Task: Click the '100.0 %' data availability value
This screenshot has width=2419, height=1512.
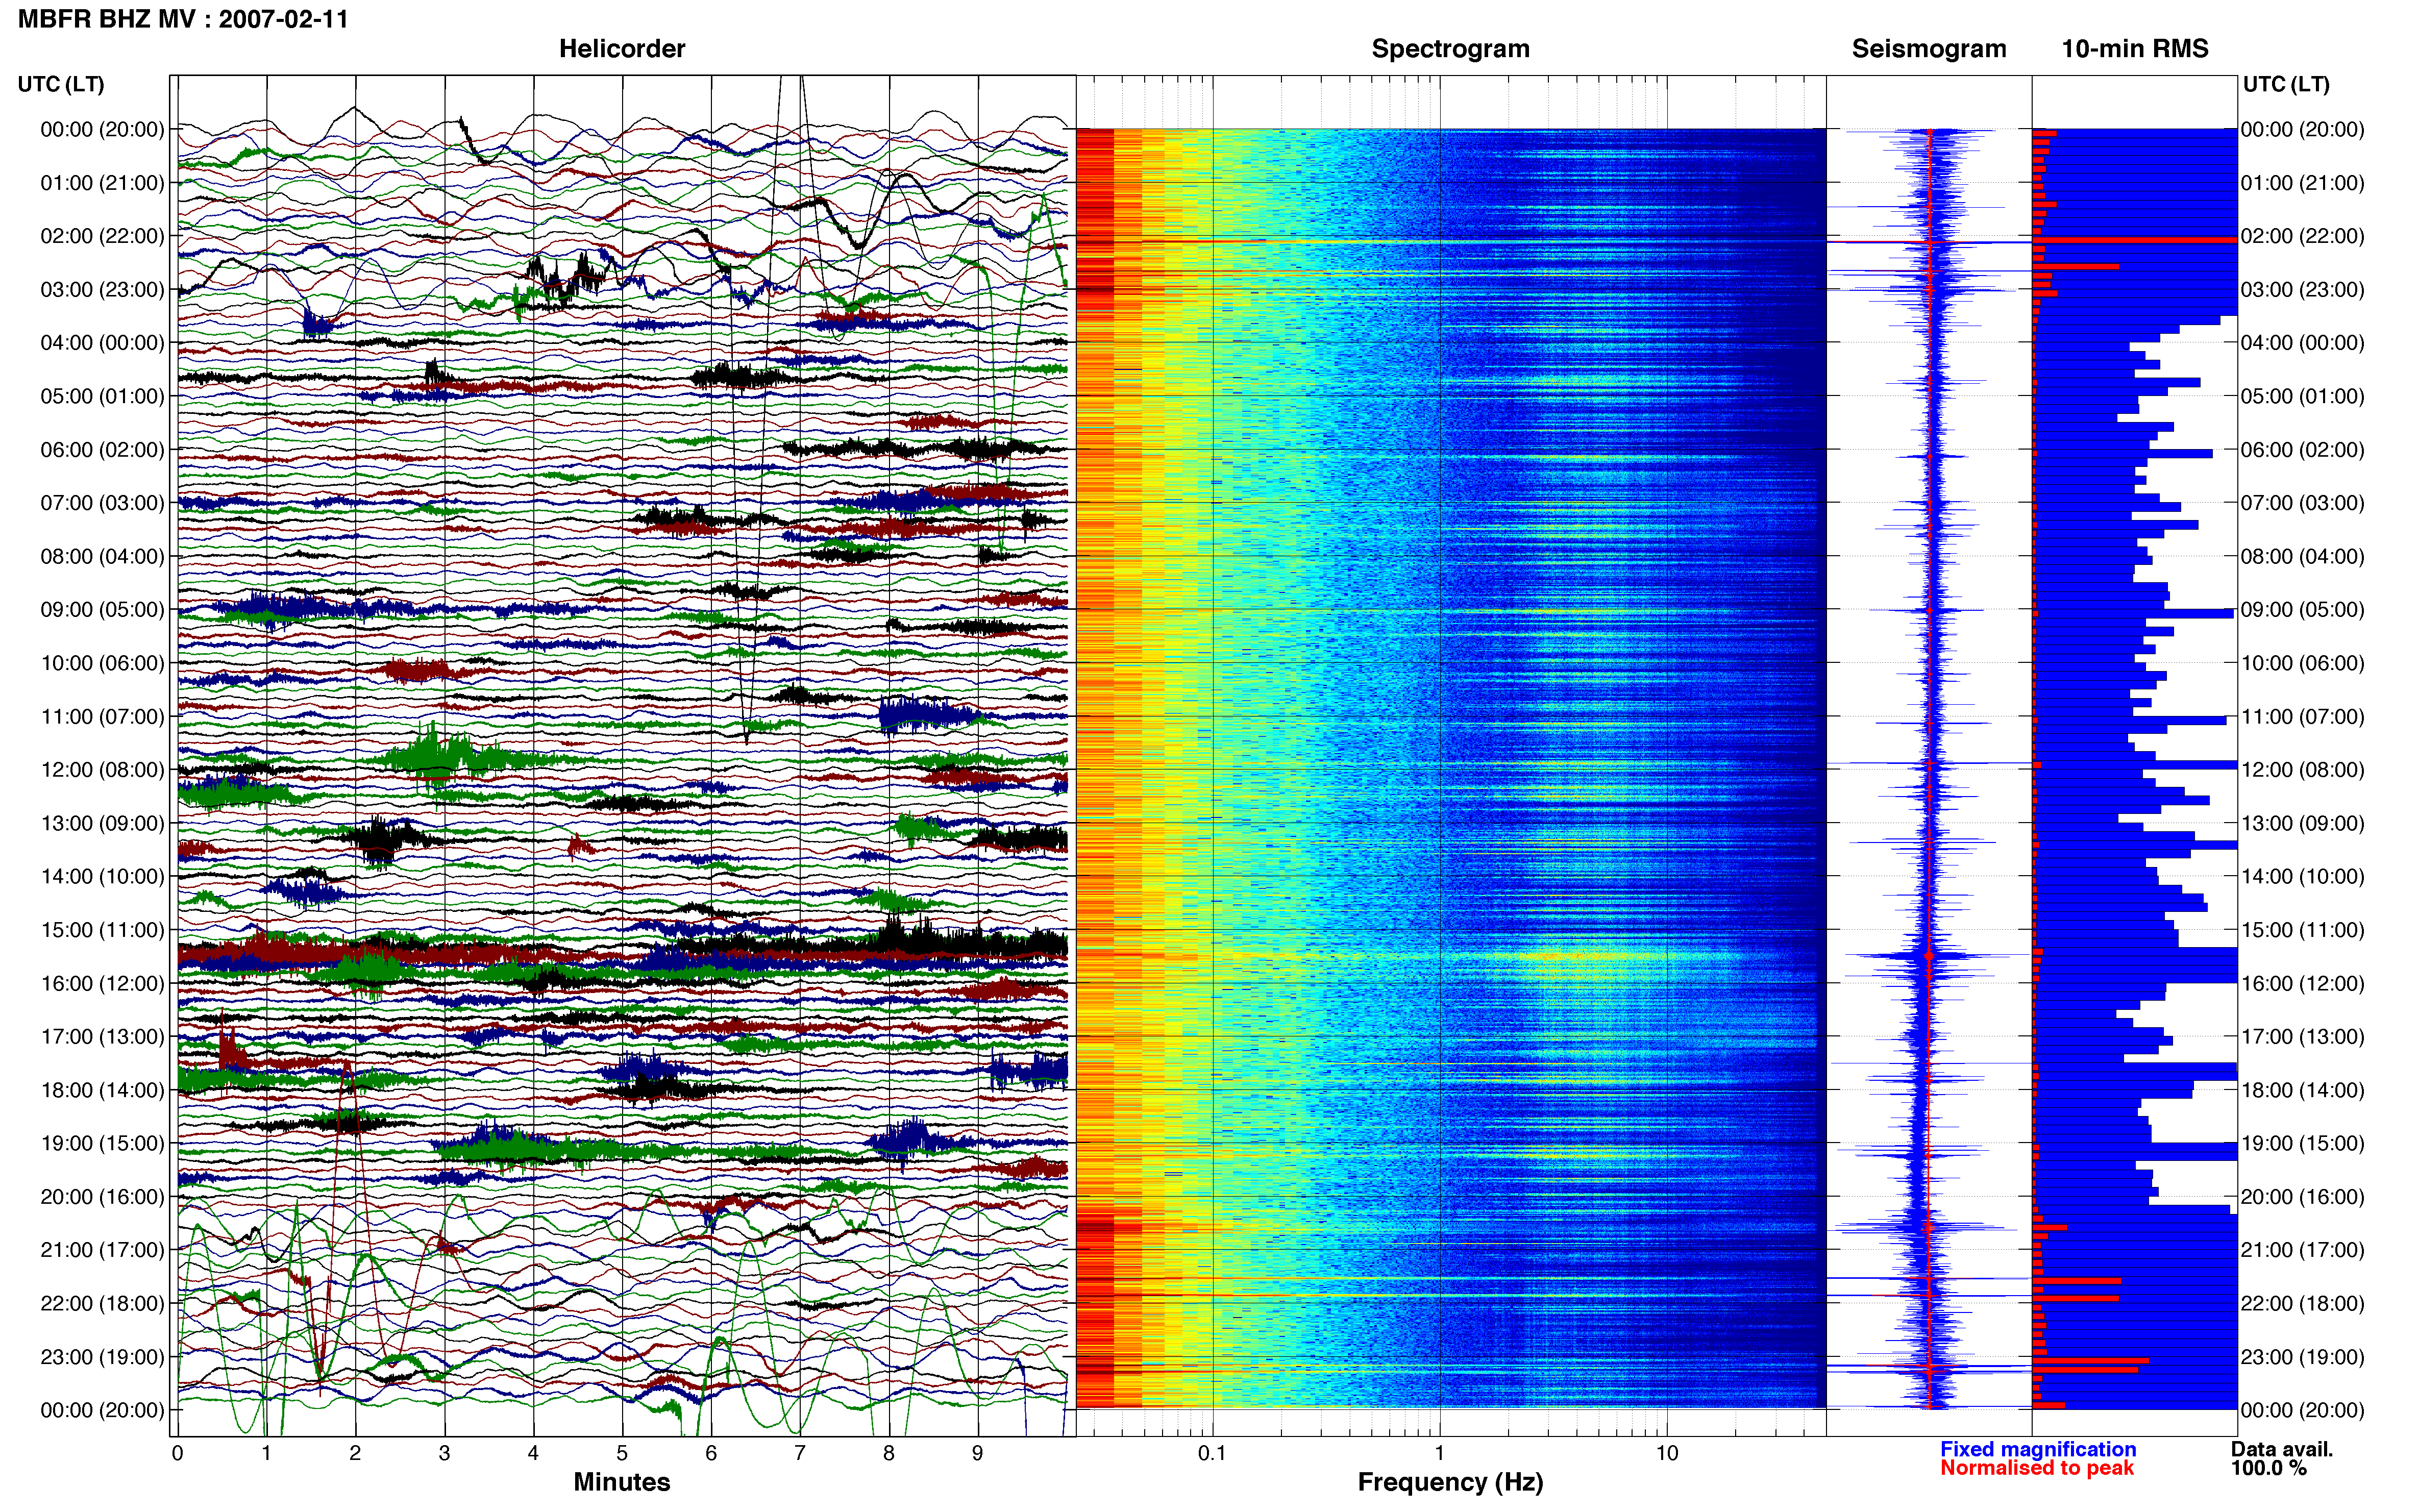Action: 2268,1468
